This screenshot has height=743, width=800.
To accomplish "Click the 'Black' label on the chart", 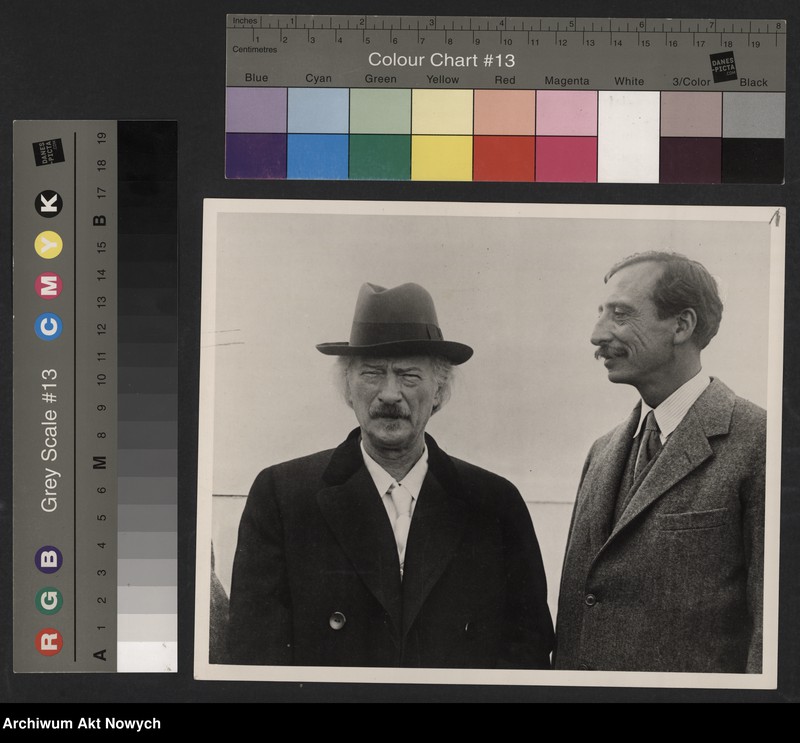I will (754, 82).
